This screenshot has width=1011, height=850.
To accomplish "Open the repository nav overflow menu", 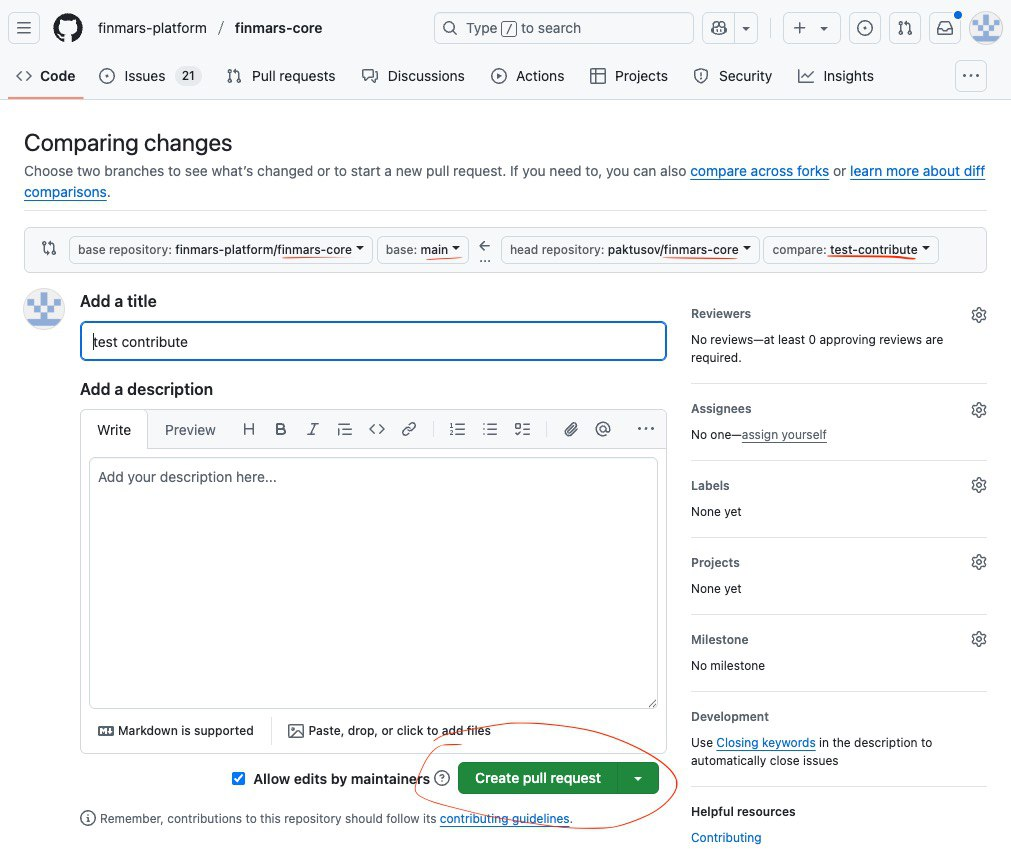I will tap(970, 76).
